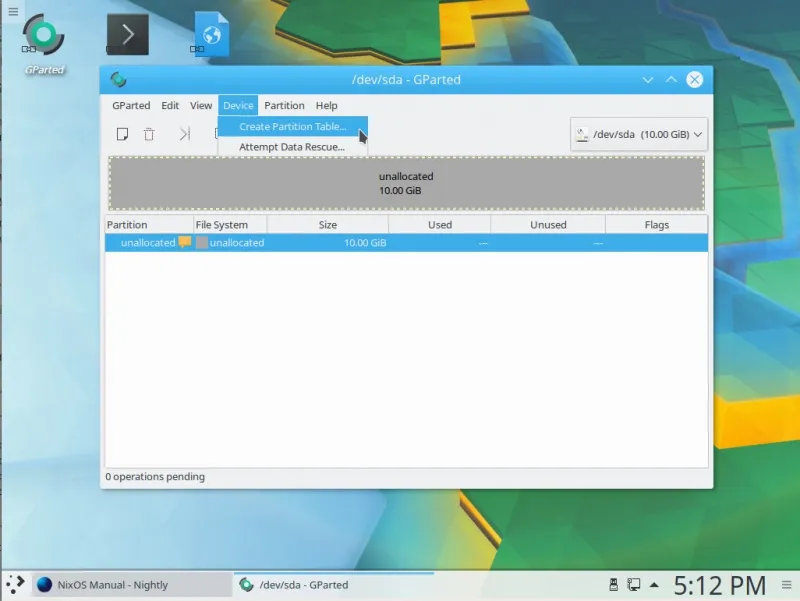800x601 pixels.
Task: Click the device notifier icon in system tray
Action: (x=612, y=584)
